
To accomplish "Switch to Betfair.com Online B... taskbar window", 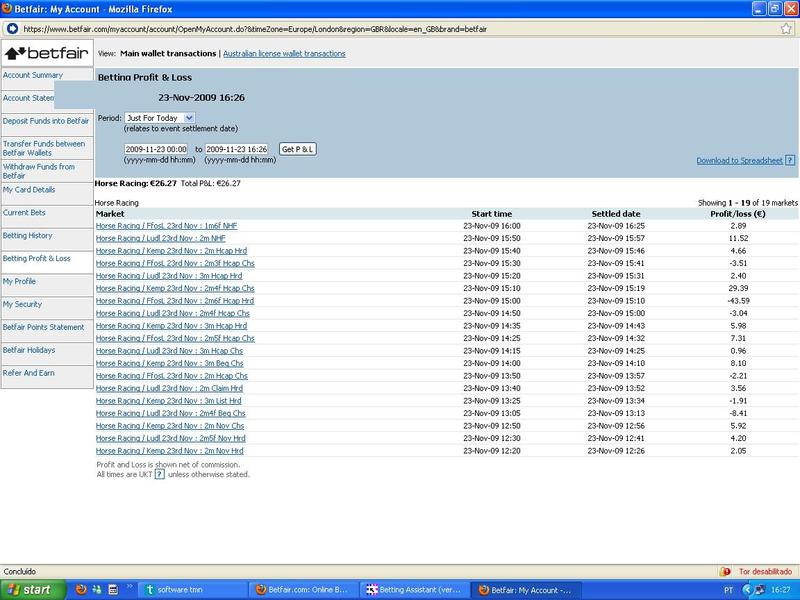I will [x=304, y=590].
